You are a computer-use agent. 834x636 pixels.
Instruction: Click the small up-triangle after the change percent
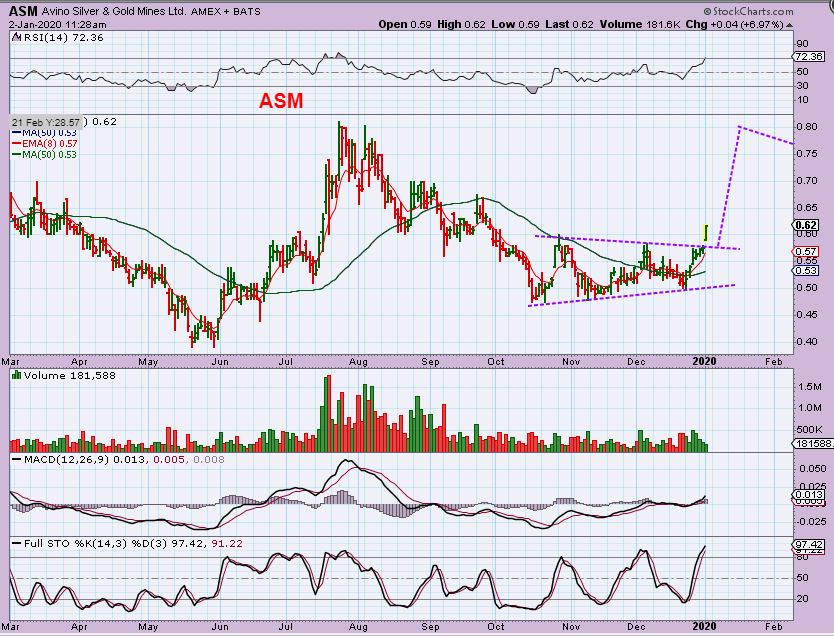pos(789,25)
